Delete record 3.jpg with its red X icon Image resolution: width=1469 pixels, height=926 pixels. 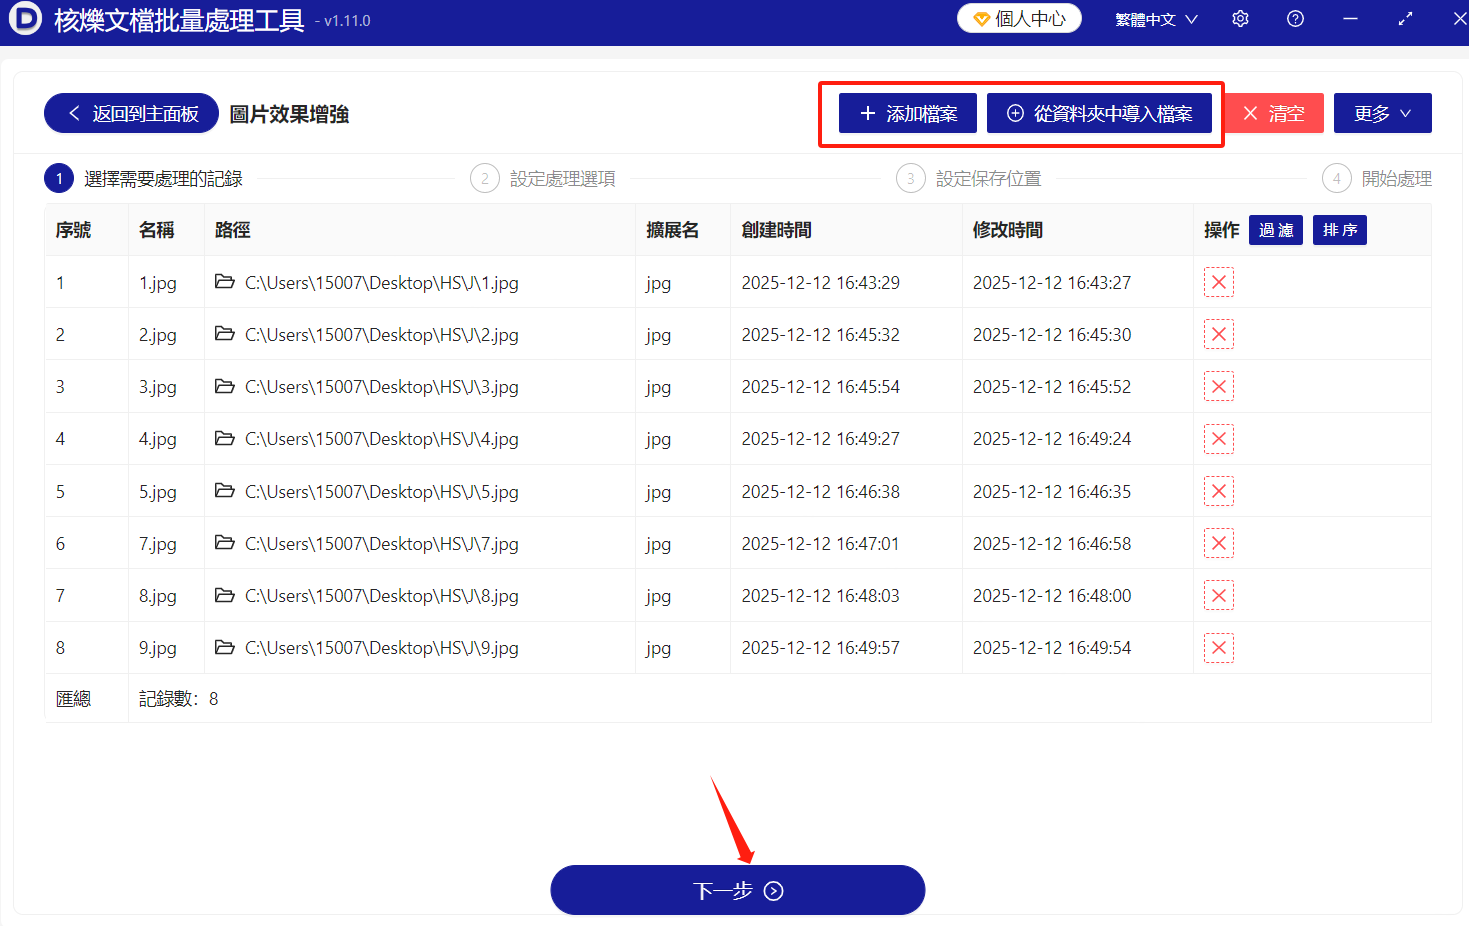(x=1218, y=386)
